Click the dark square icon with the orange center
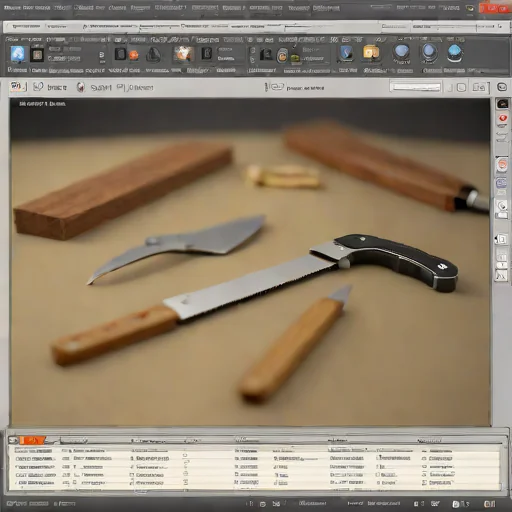The height and width of the screenshot is (512, 512). click(37, 54)
